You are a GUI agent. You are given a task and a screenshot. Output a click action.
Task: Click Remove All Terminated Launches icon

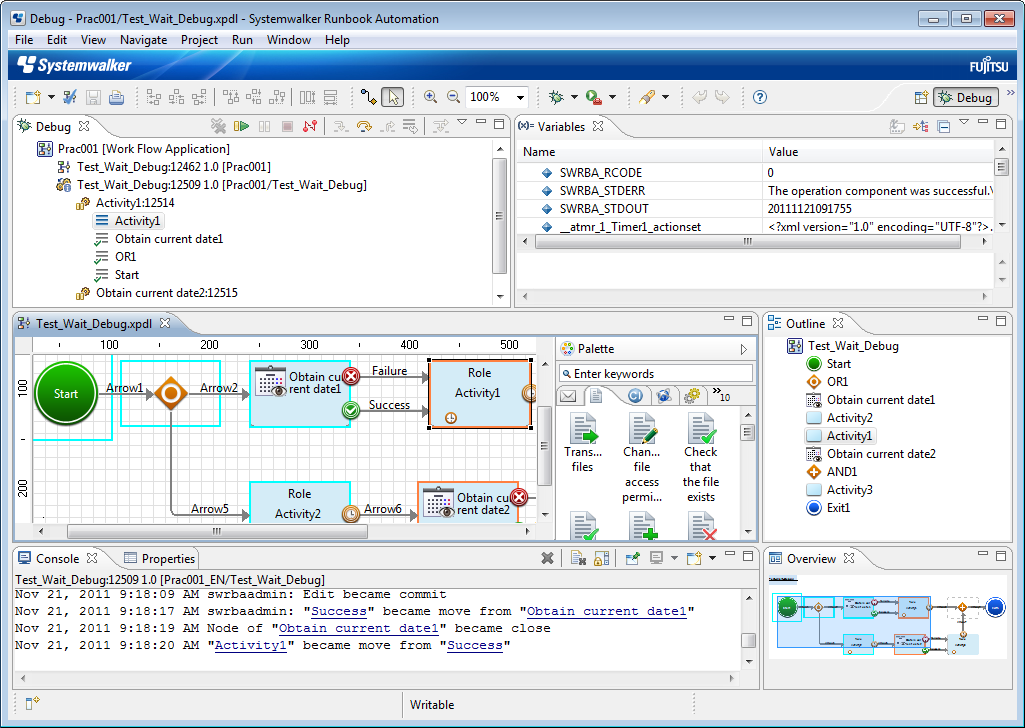pyautogui.click(x=218, y=126)
